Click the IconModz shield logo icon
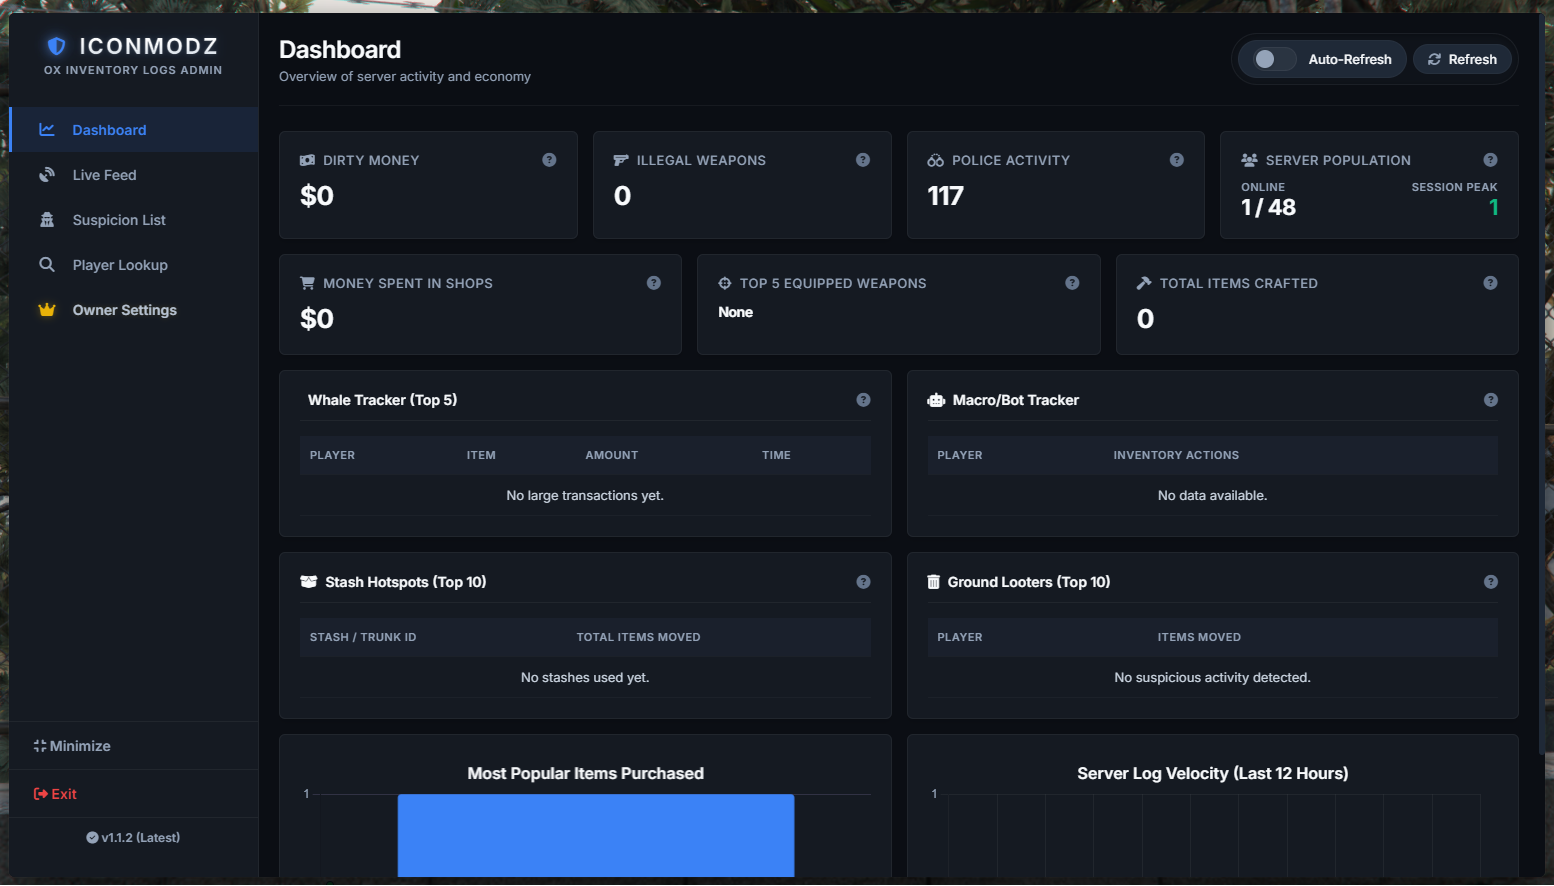 pyautogui.click(x=57, y=46)
